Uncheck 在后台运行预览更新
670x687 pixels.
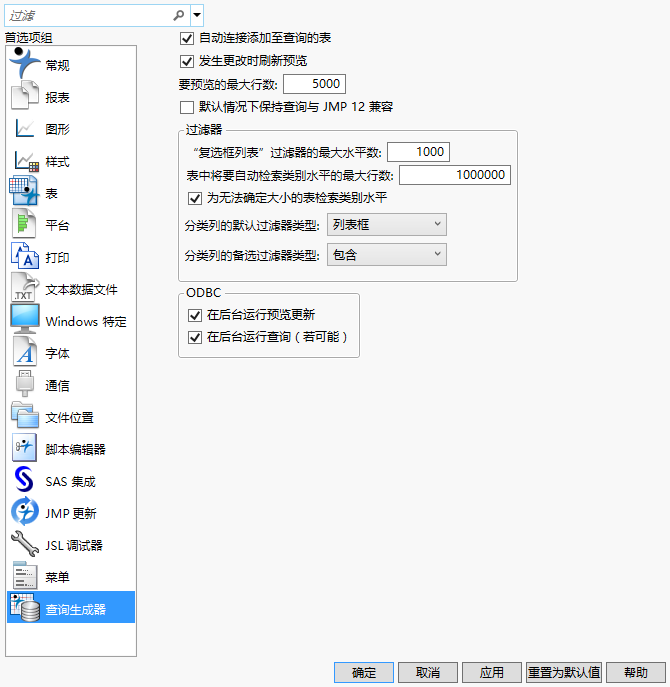195,315
